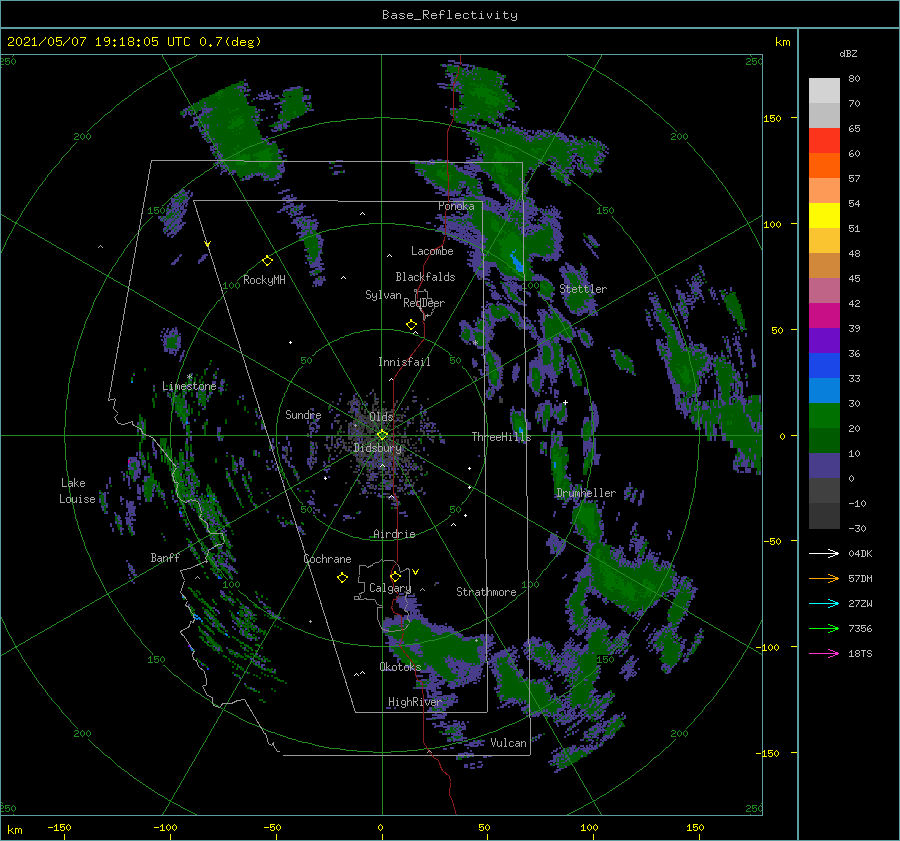Click the Sundre label
The width and height of the screenshot is (900, 841).
coord(303,414)
